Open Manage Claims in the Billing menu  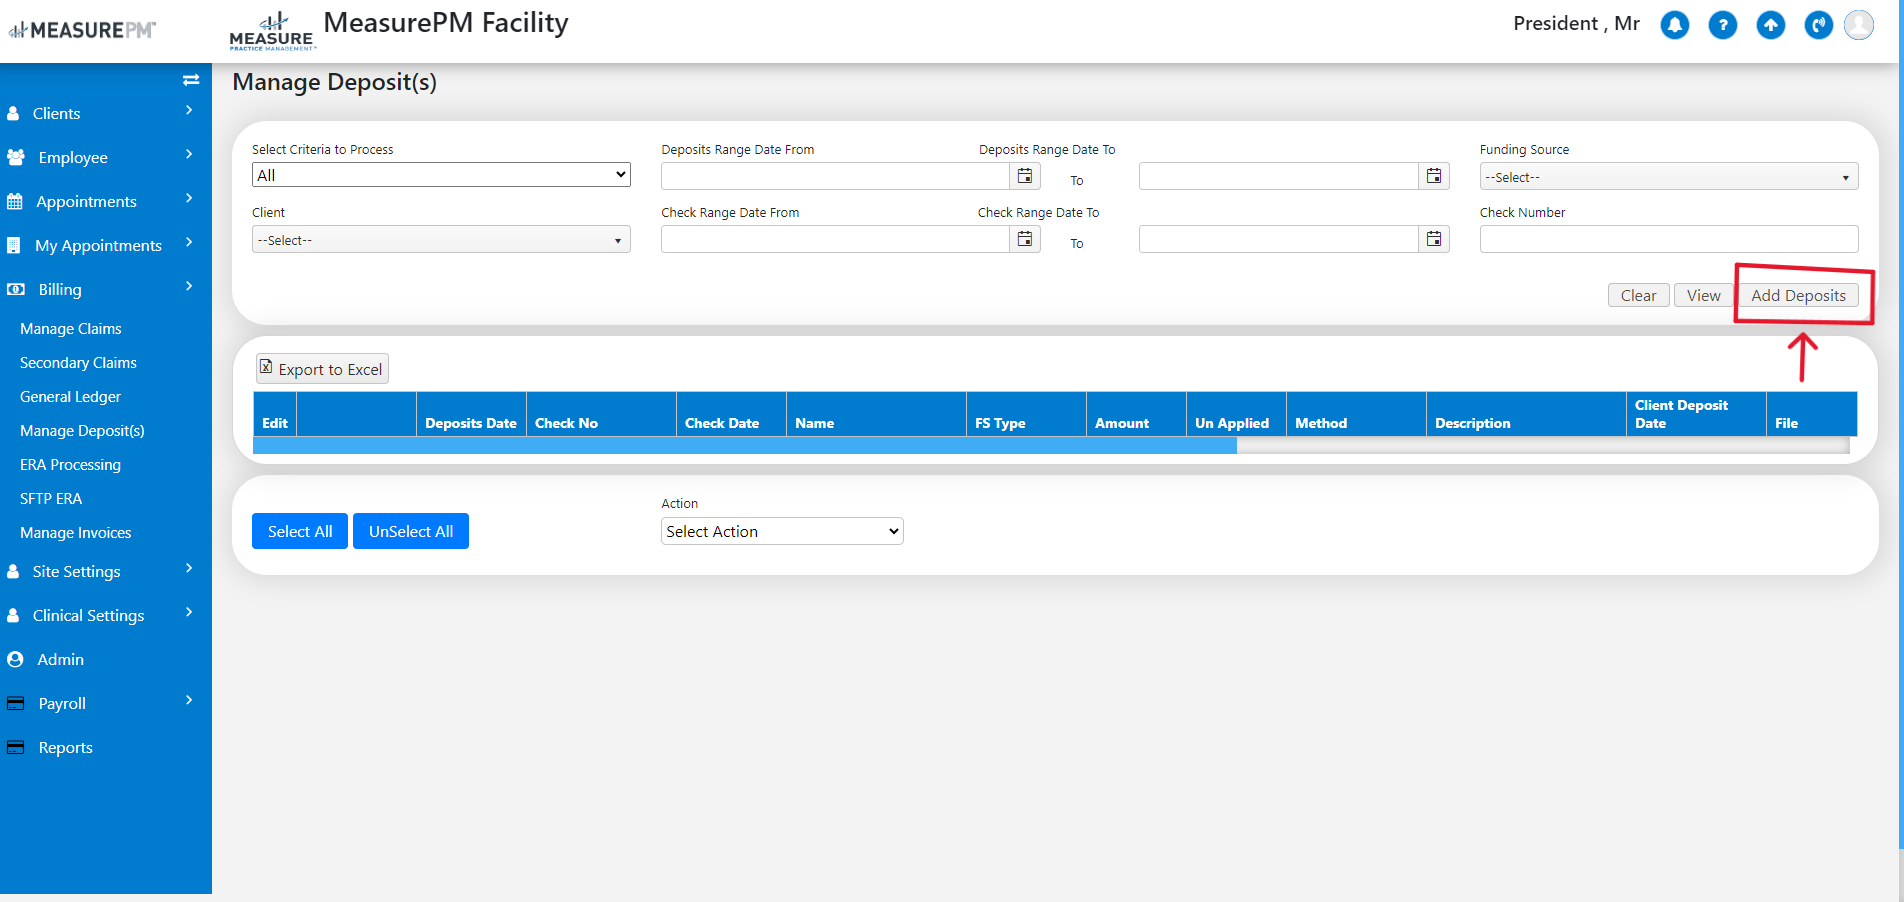click(71, 329)
